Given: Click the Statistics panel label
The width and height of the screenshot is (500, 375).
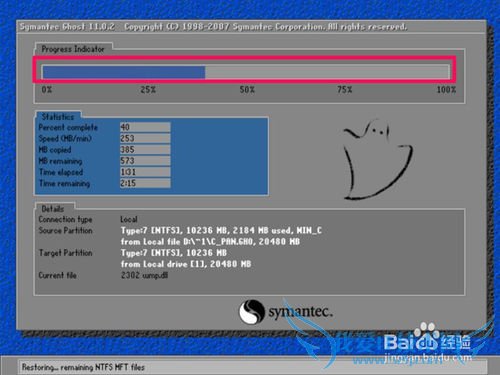Looking at the screenshot, I should coord(58,117).
